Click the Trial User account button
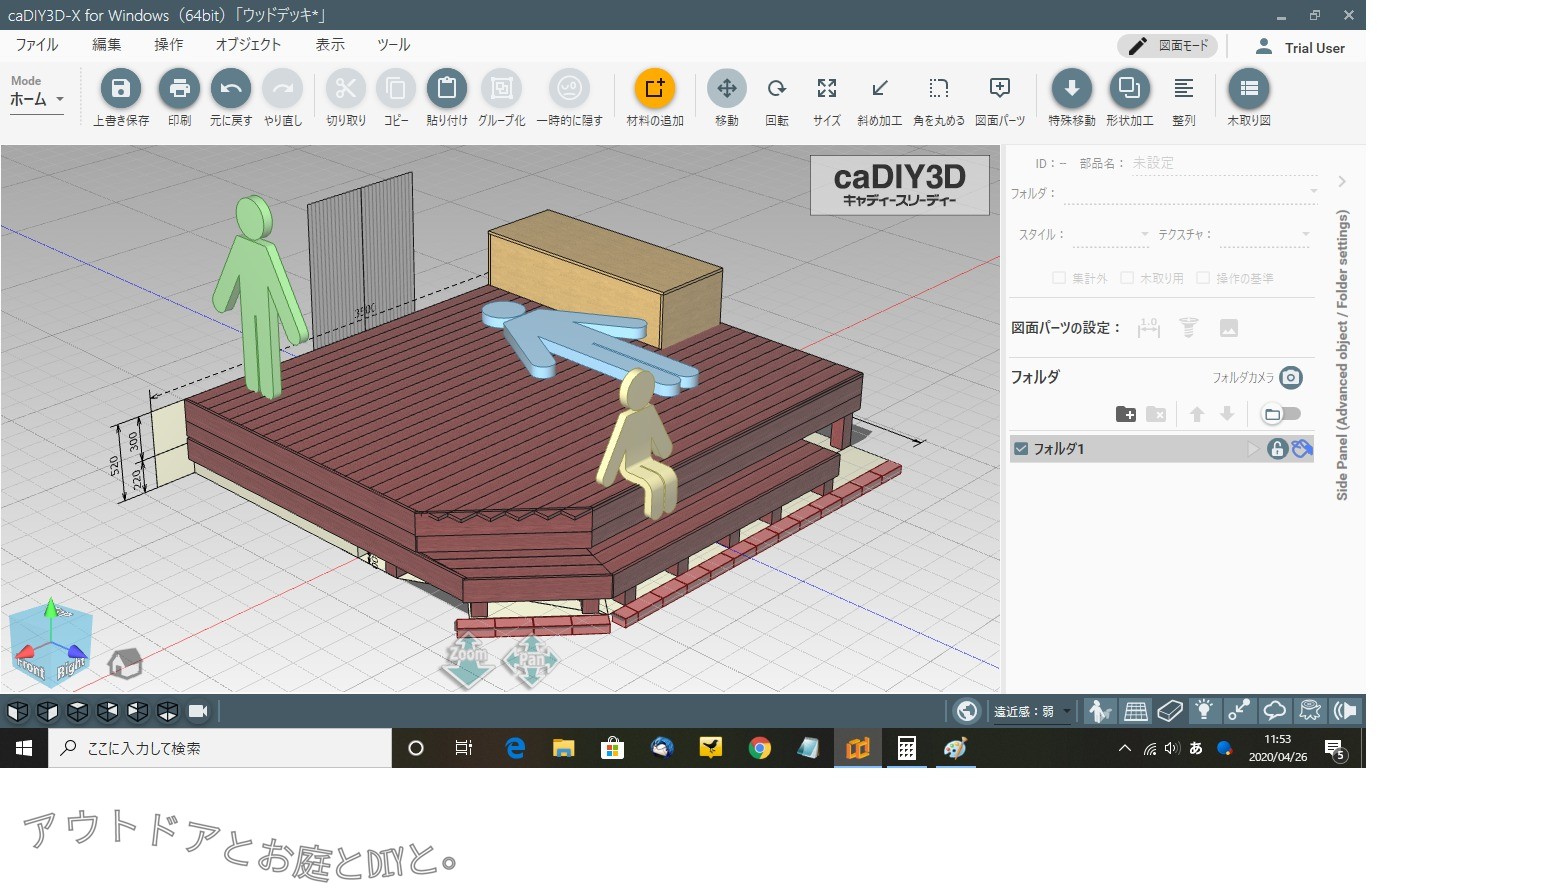 pos(1300,47)
